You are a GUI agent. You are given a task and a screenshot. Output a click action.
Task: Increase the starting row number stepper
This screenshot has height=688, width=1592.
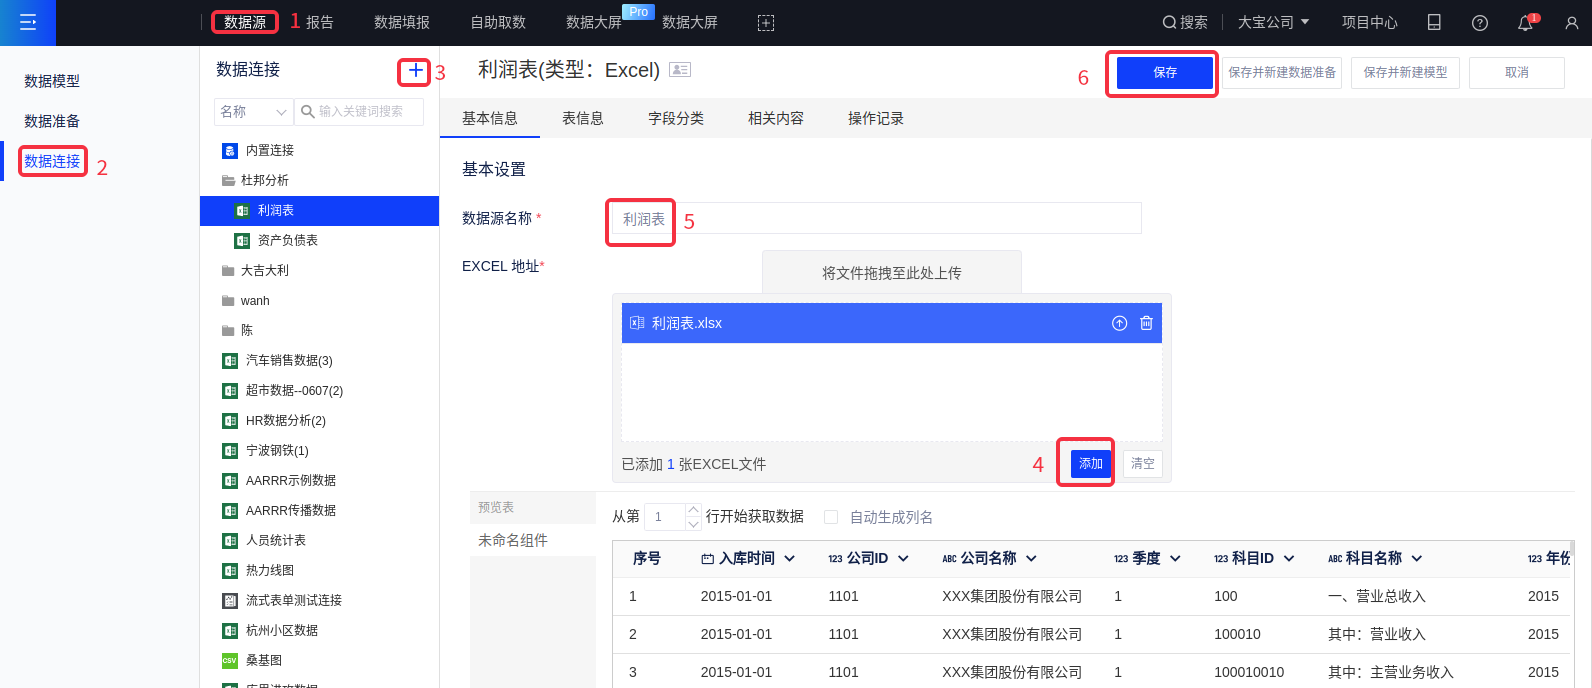point(694,510)
